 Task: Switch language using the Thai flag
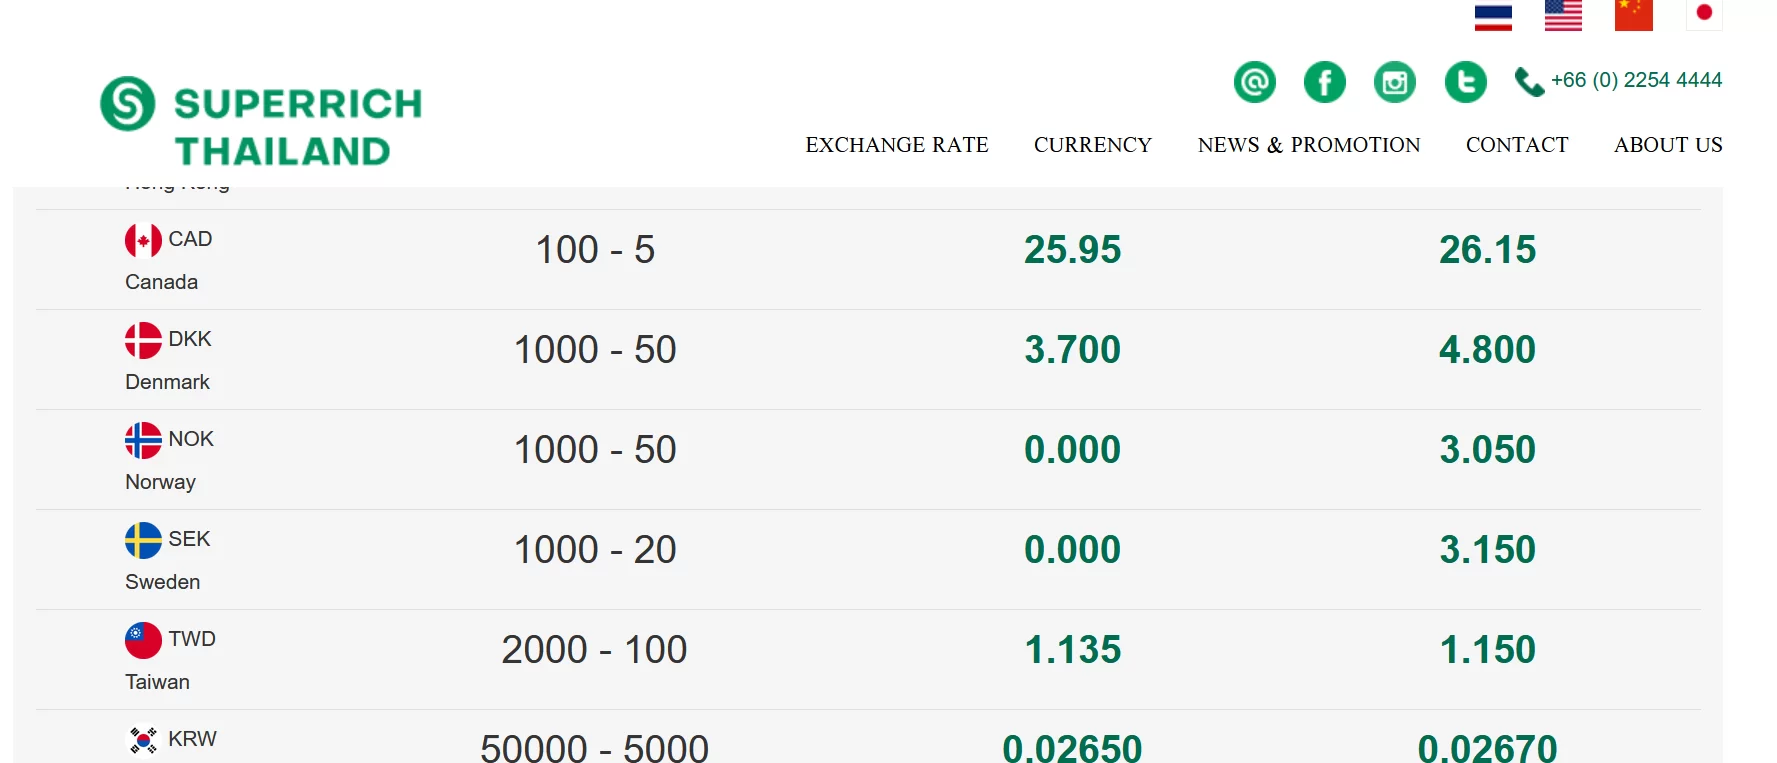tap(1493, 17)
